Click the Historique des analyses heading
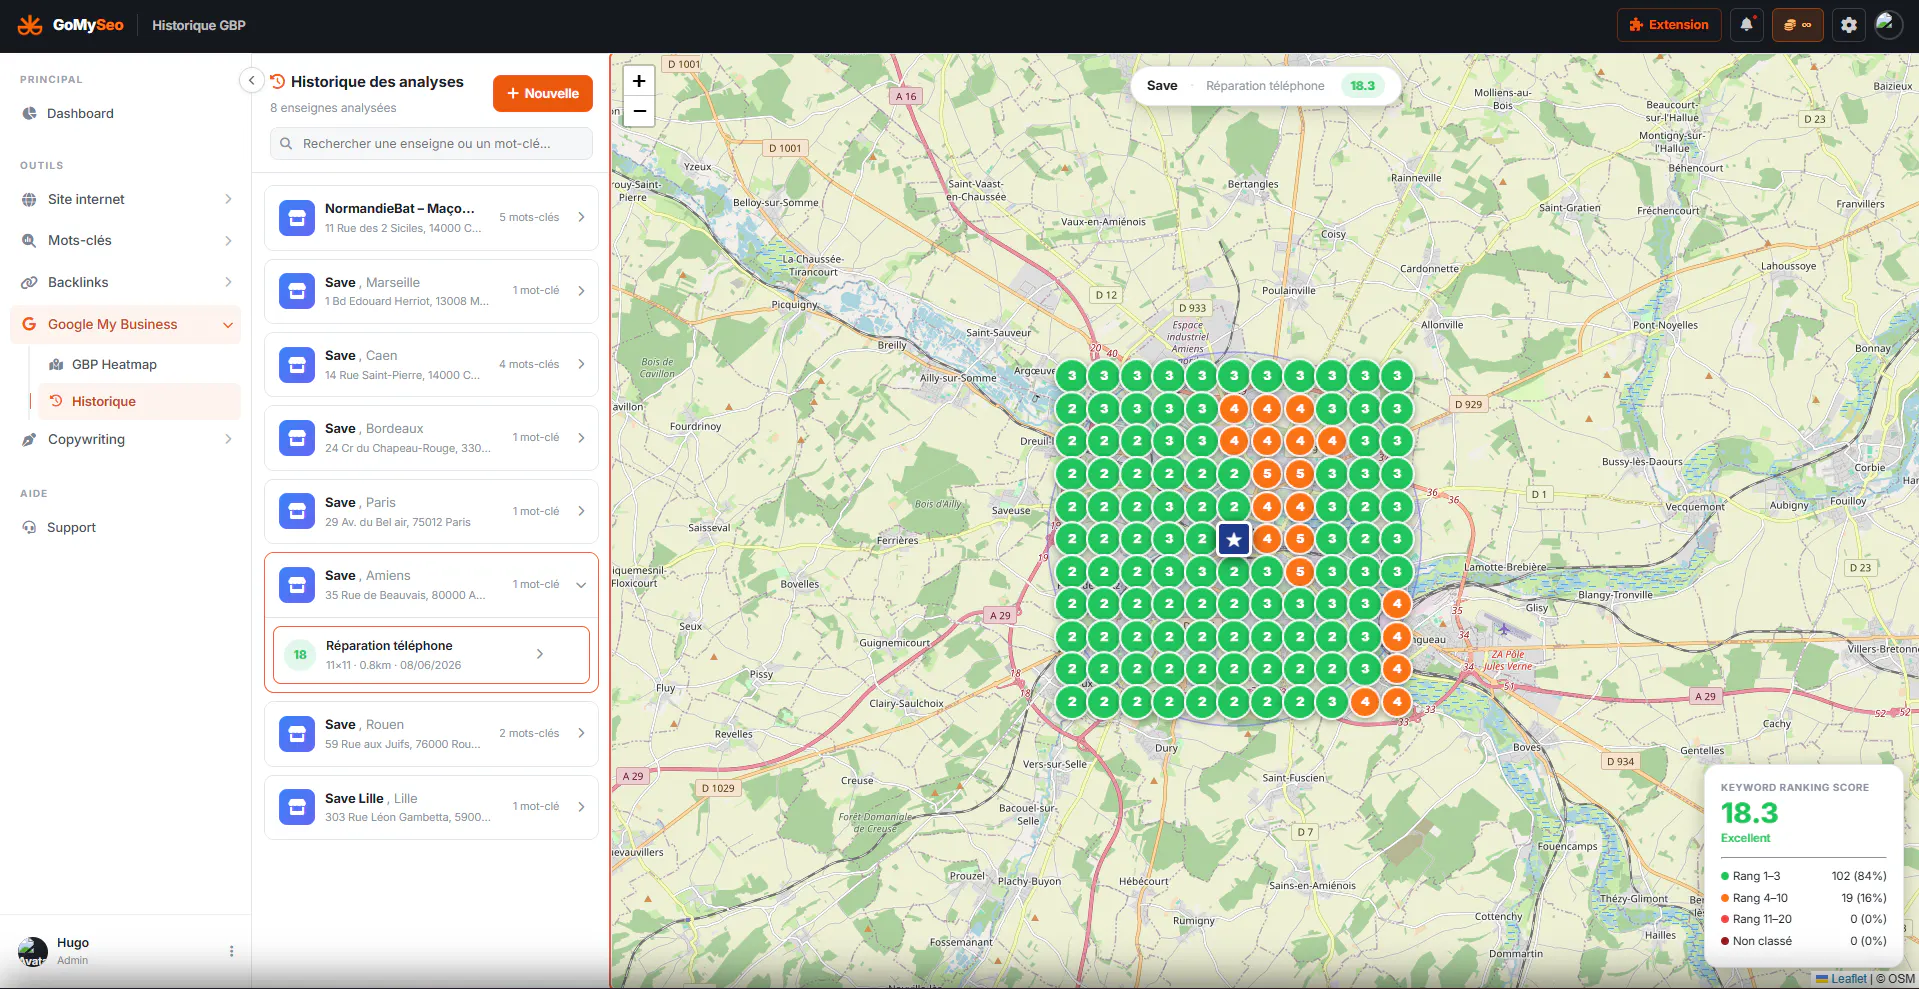This screenshot has height=989, width=1919. point(377,82)
